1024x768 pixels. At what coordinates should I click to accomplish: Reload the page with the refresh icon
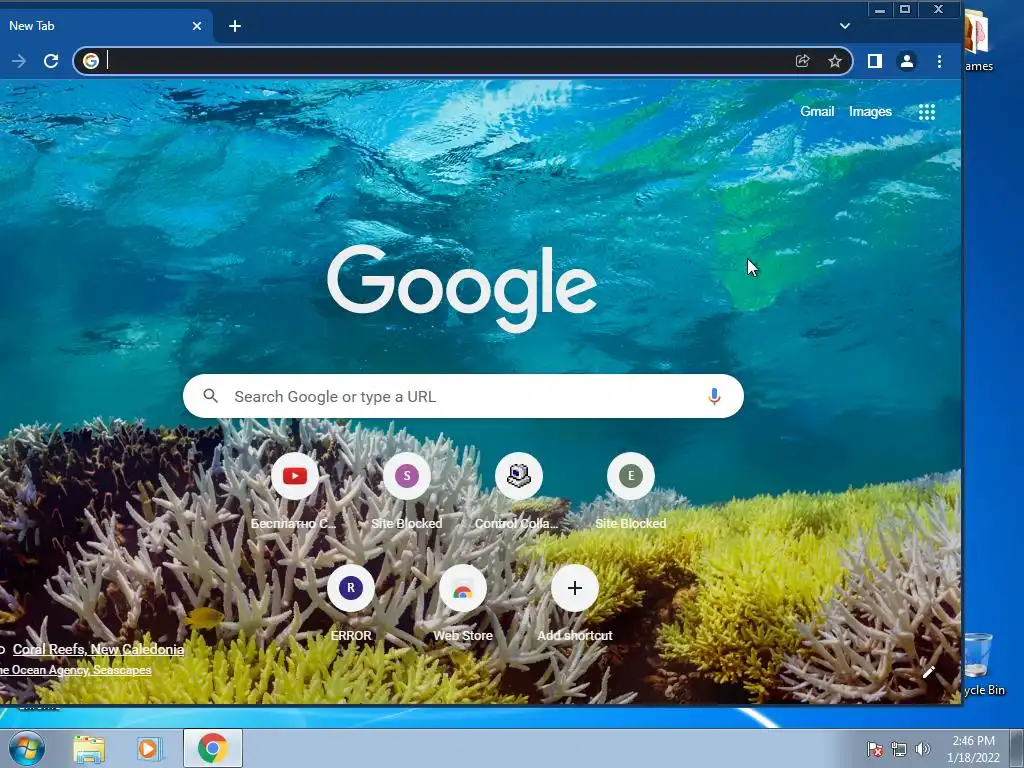coord(51,61)
